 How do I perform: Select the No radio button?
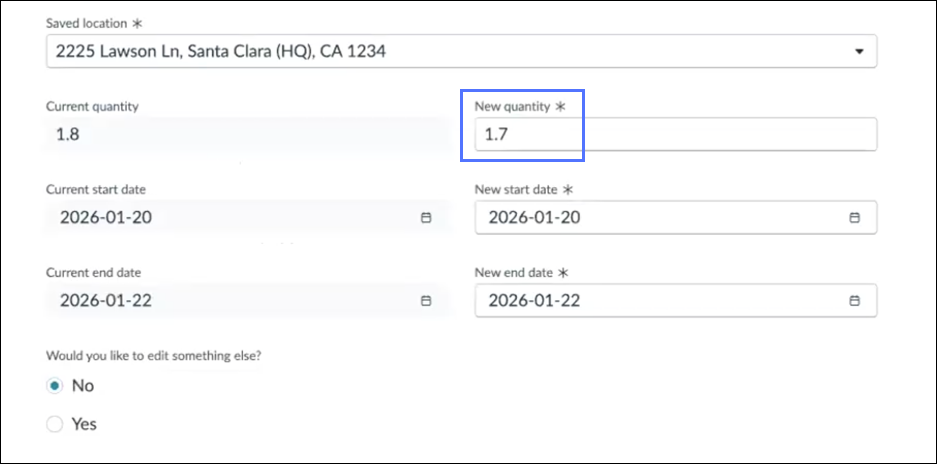(x=55, y=386)
